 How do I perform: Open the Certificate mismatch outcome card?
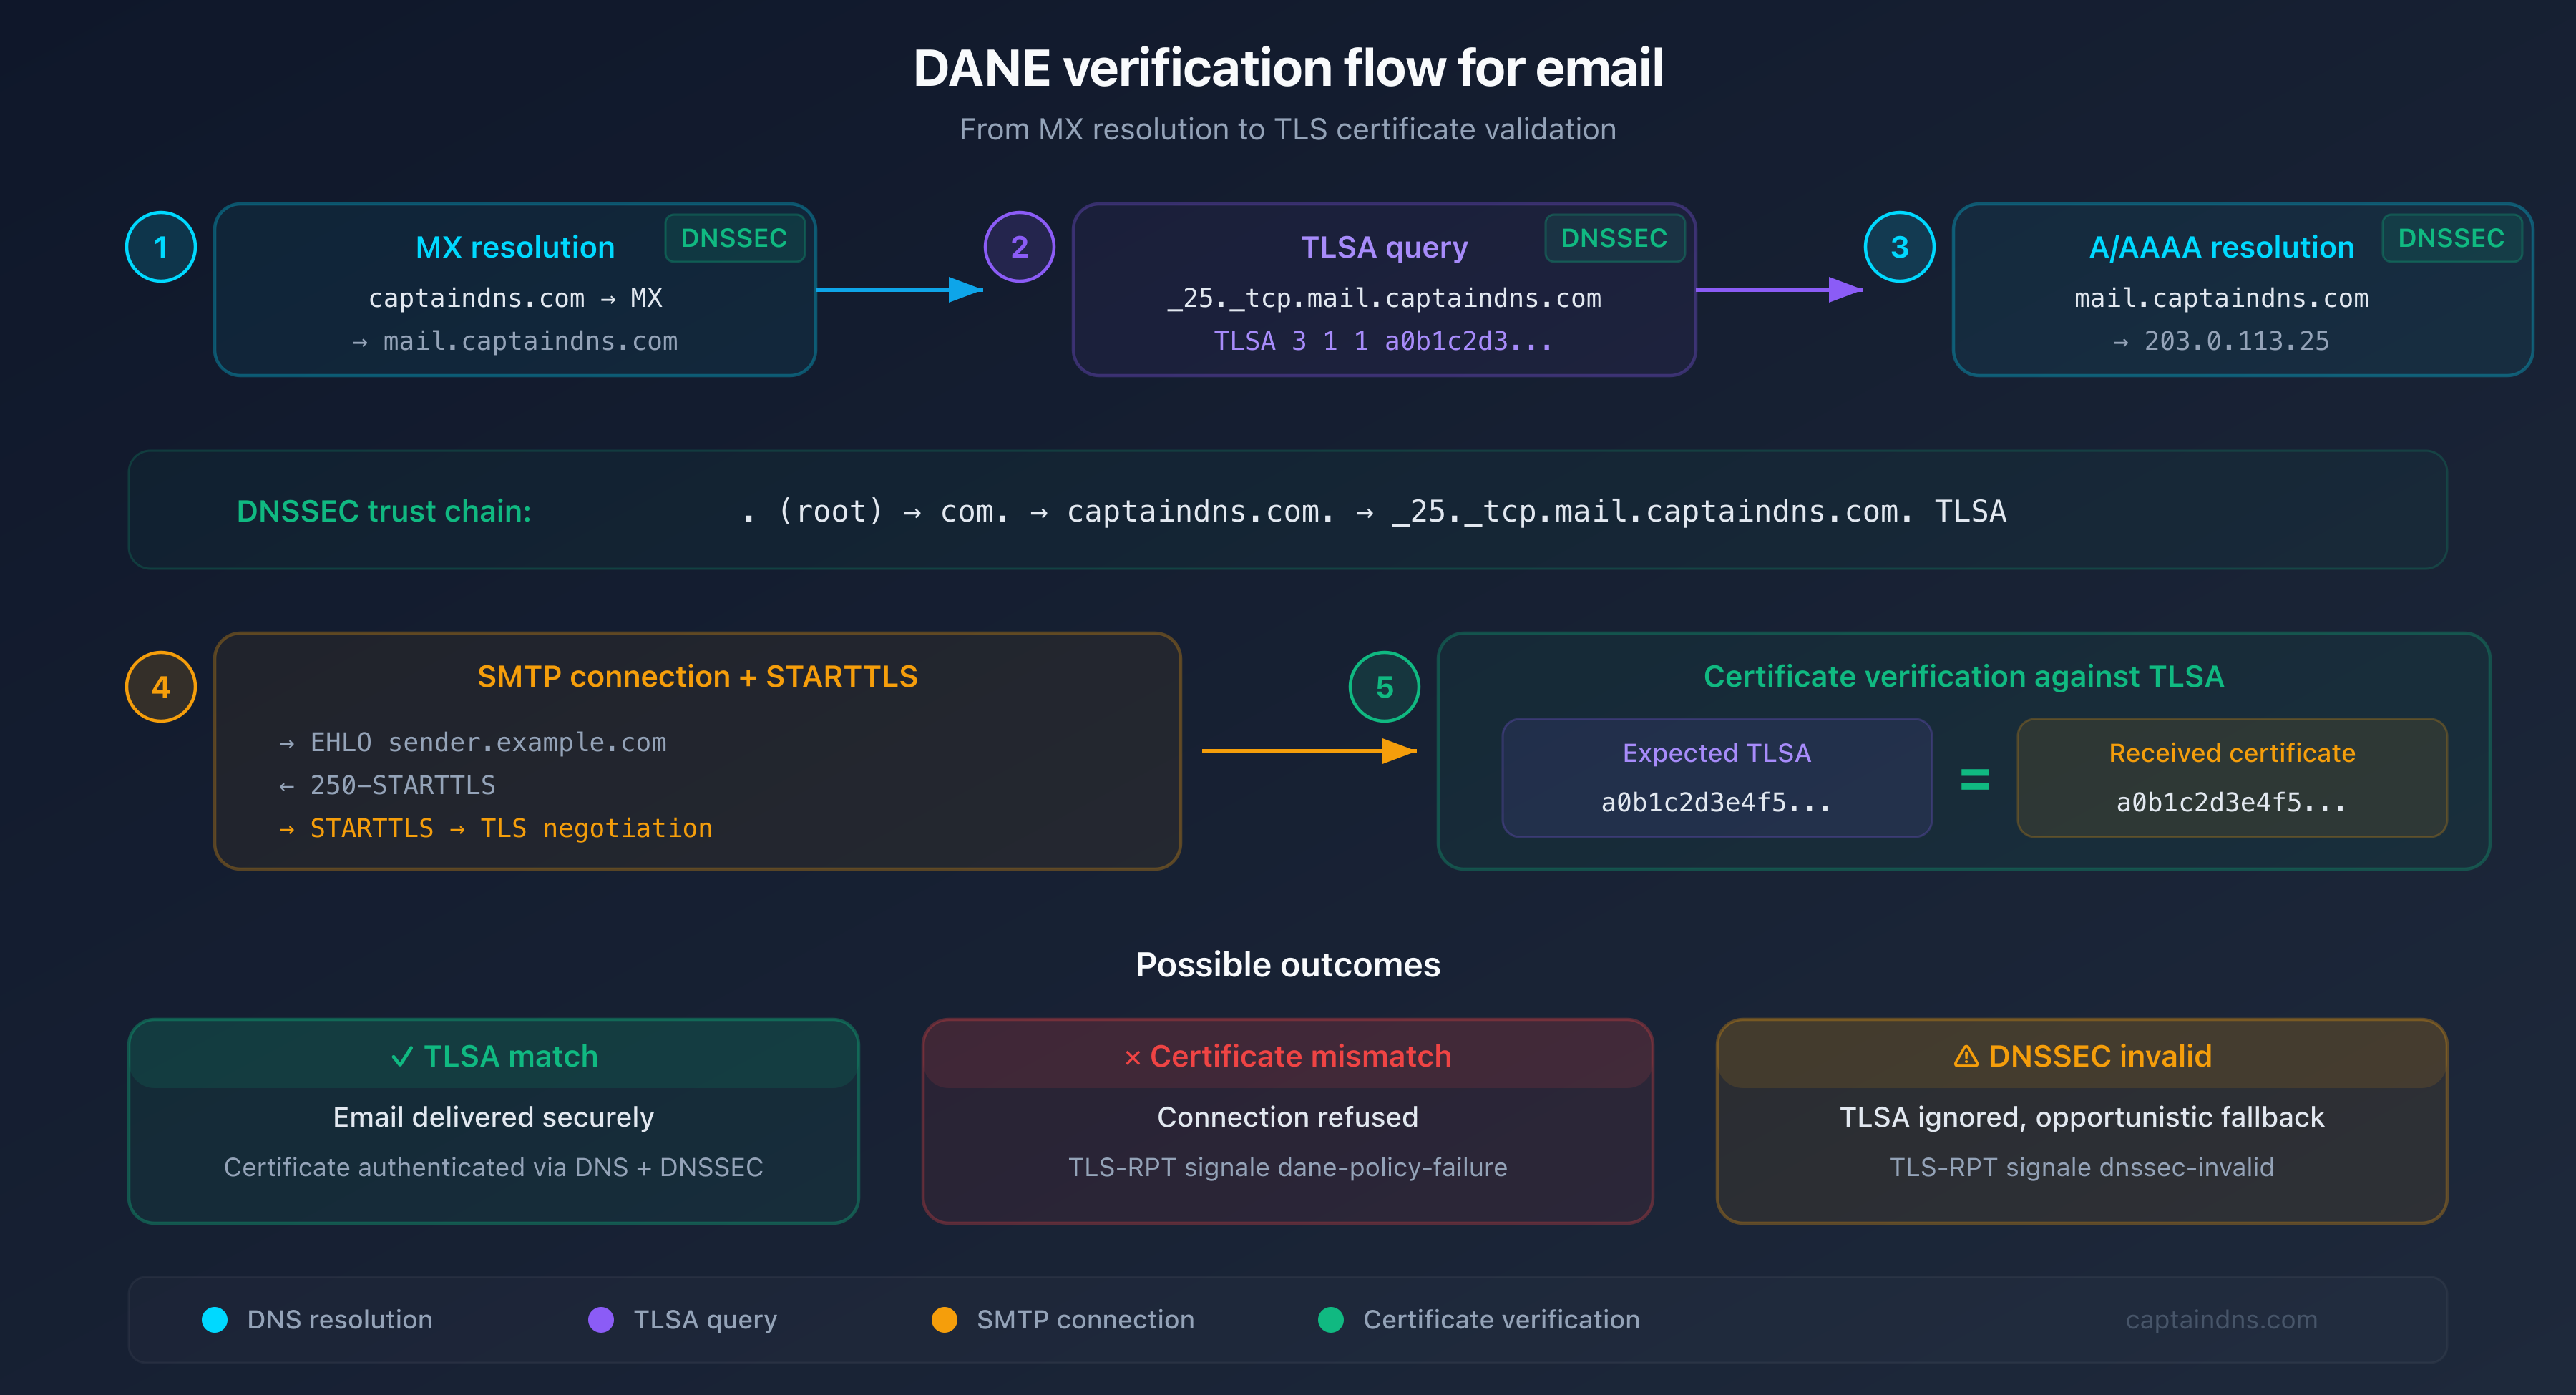click(x=1288, y=1120)
